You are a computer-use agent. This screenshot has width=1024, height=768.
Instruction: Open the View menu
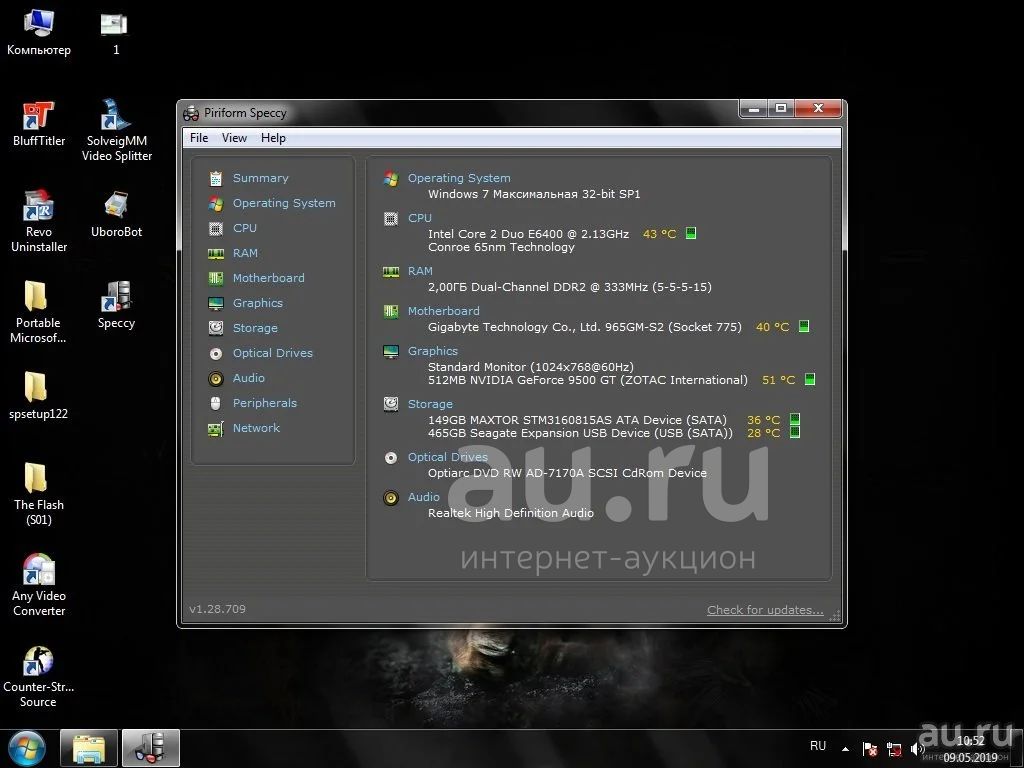pos(234,138)
